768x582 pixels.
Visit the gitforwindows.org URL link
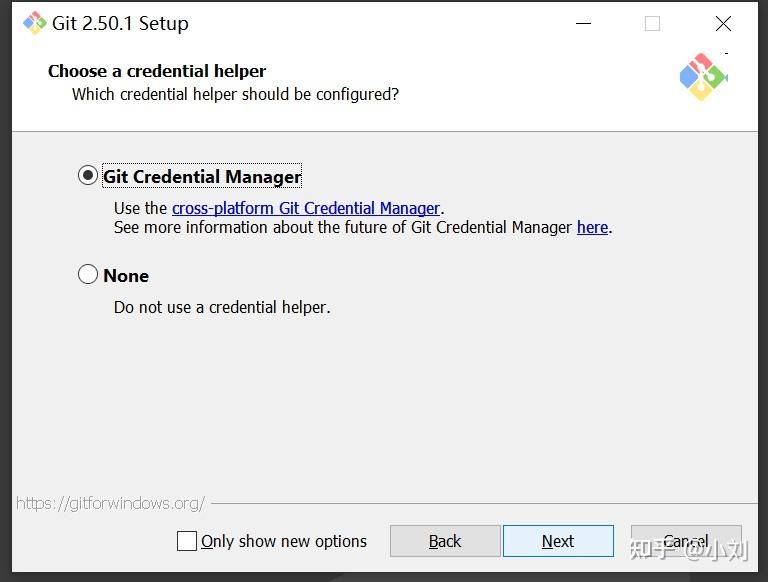[110, 503]
